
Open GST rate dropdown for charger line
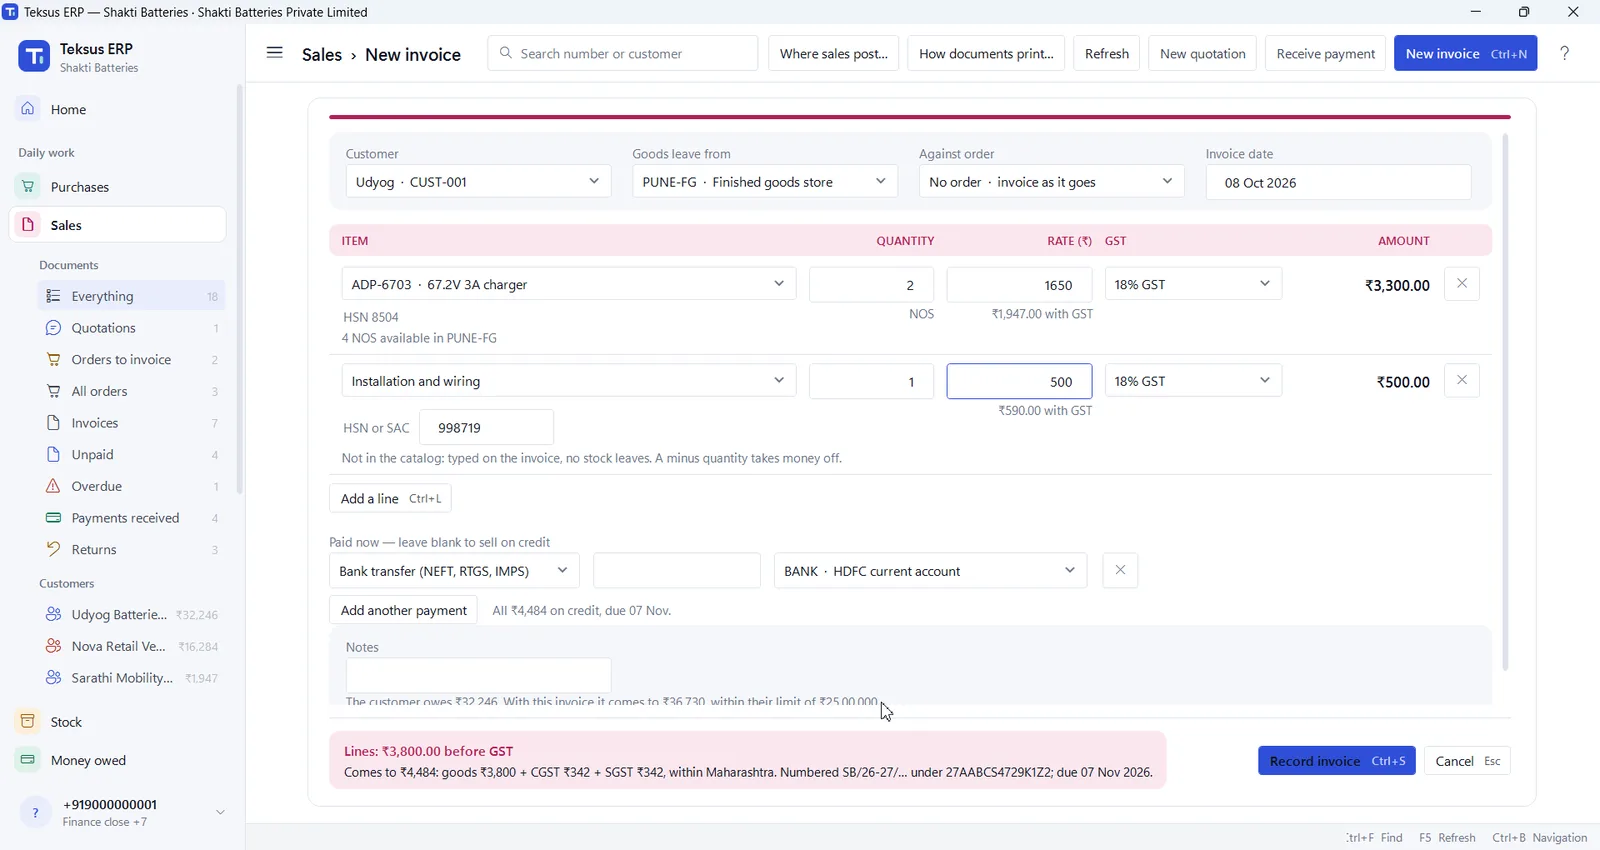tap(1193, 284)
